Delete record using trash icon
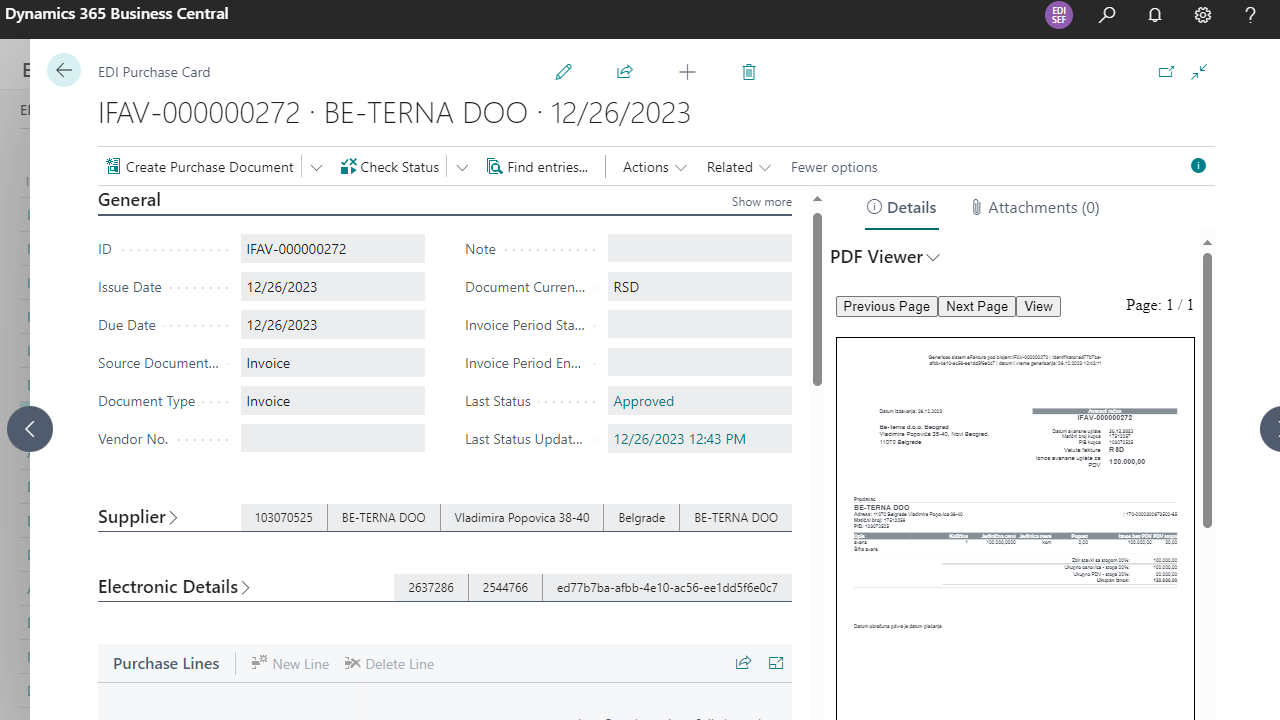Viewport: 1280px width, 720px height. coord(749,72)
